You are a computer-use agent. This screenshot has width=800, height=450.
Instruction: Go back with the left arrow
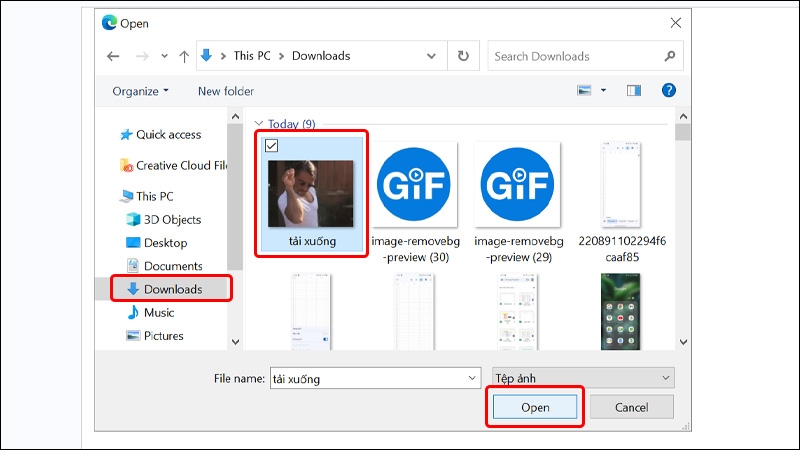click(113, 56)
